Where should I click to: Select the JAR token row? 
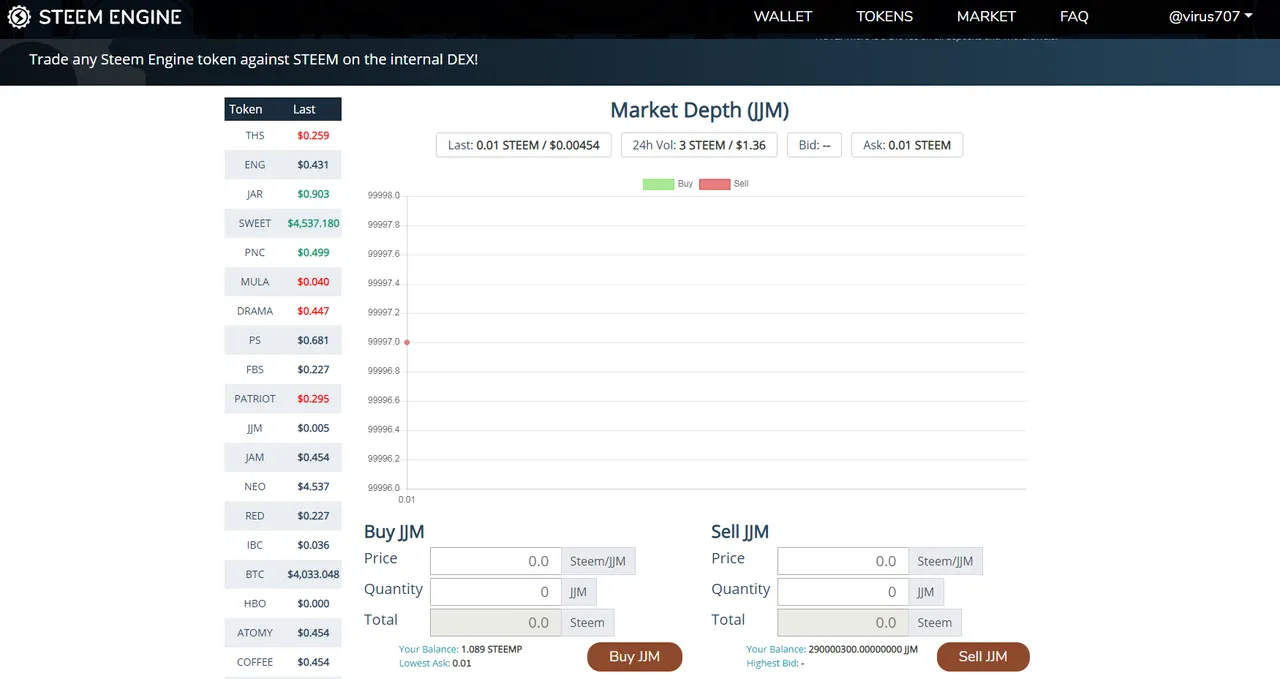tap(283, 194)
